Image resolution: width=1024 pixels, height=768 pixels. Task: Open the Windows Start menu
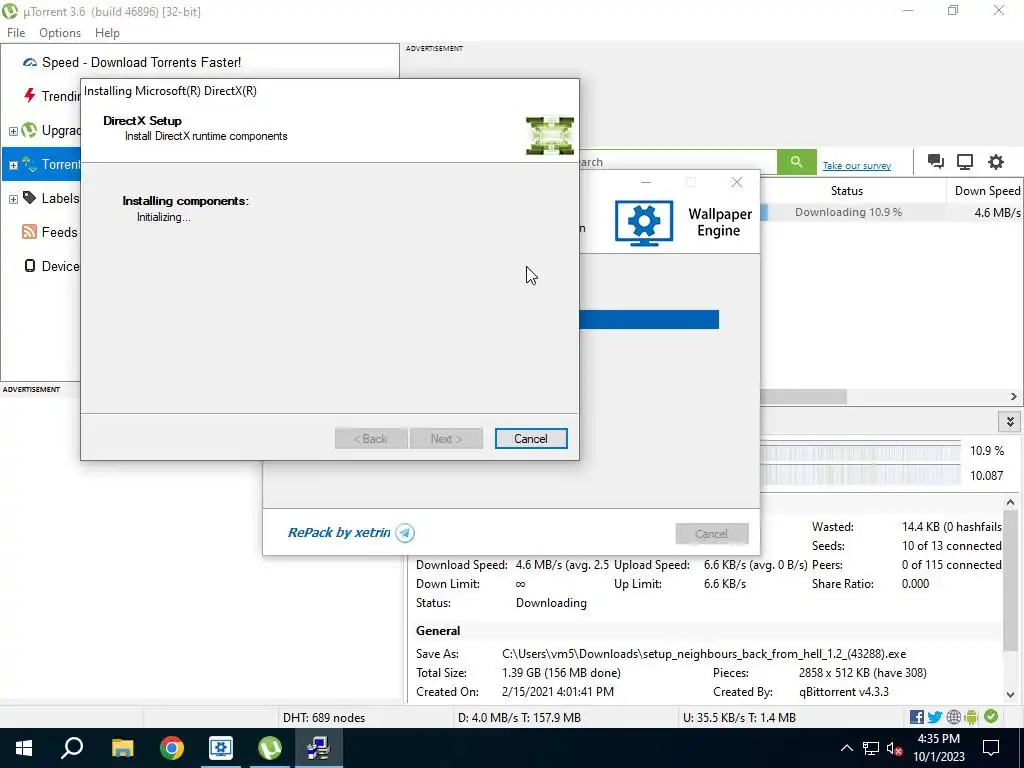24,748
